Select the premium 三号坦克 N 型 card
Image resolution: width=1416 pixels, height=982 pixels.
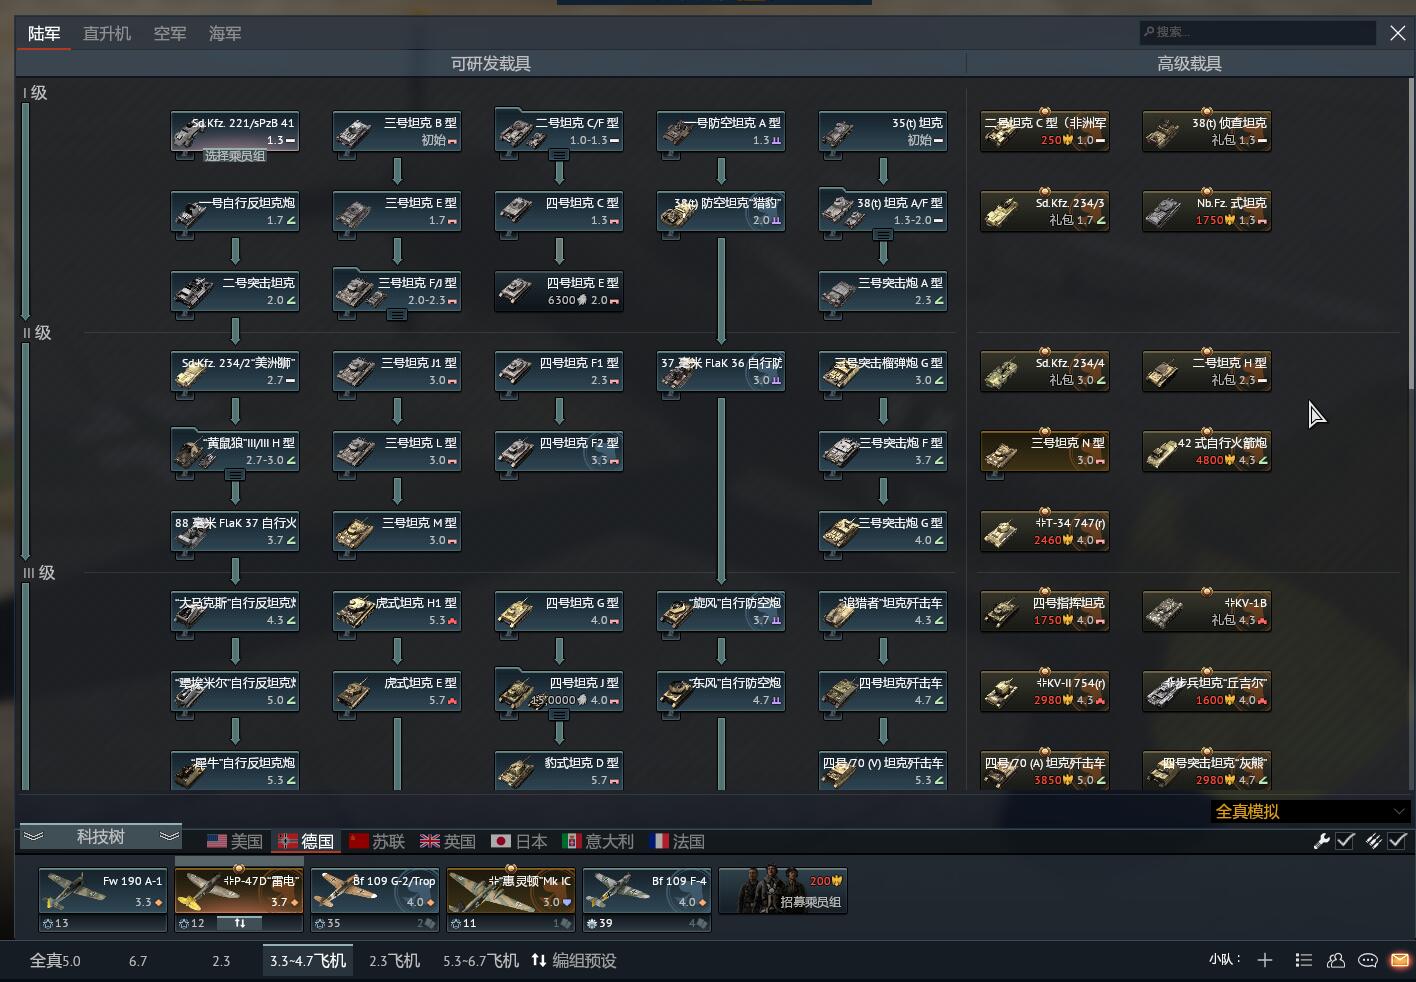pos(1045,451)
